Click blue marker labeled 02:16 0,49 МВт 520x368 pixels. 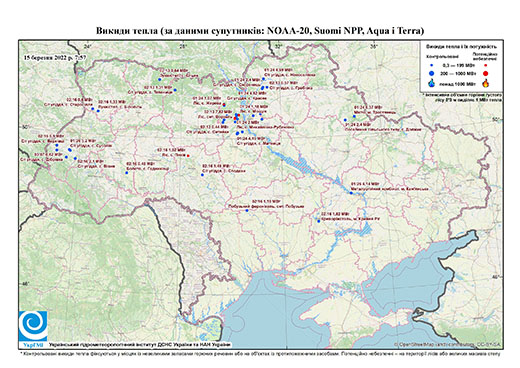tap(202, 175)
